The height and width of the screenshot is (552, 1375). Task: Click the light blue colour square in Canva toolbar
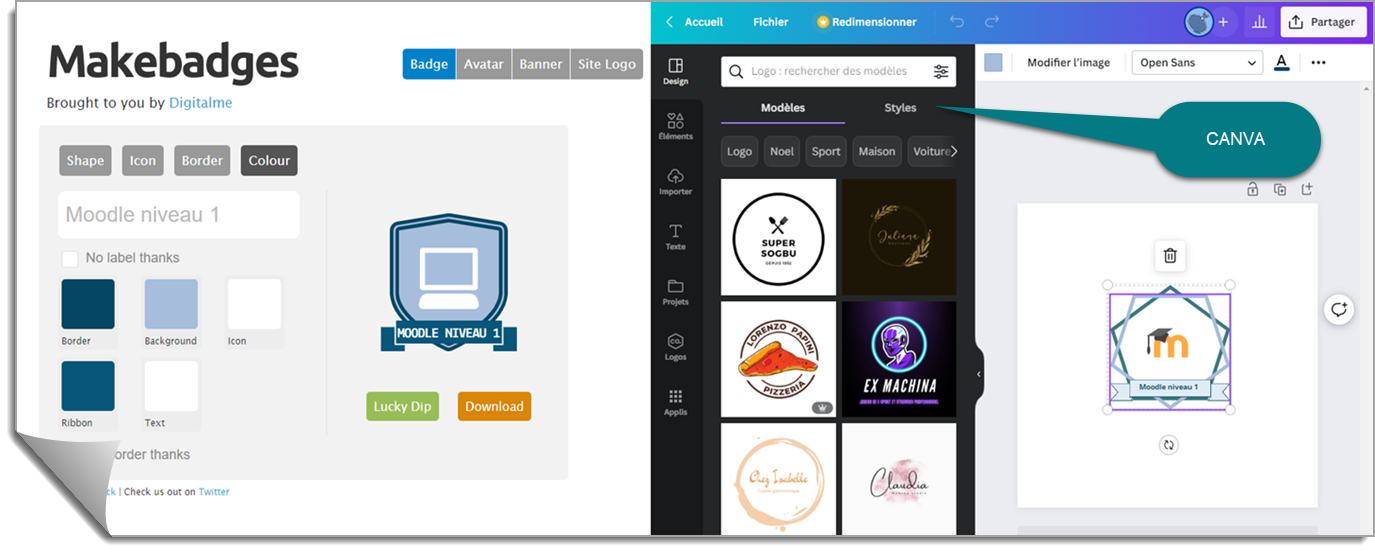tap(993, 62)
